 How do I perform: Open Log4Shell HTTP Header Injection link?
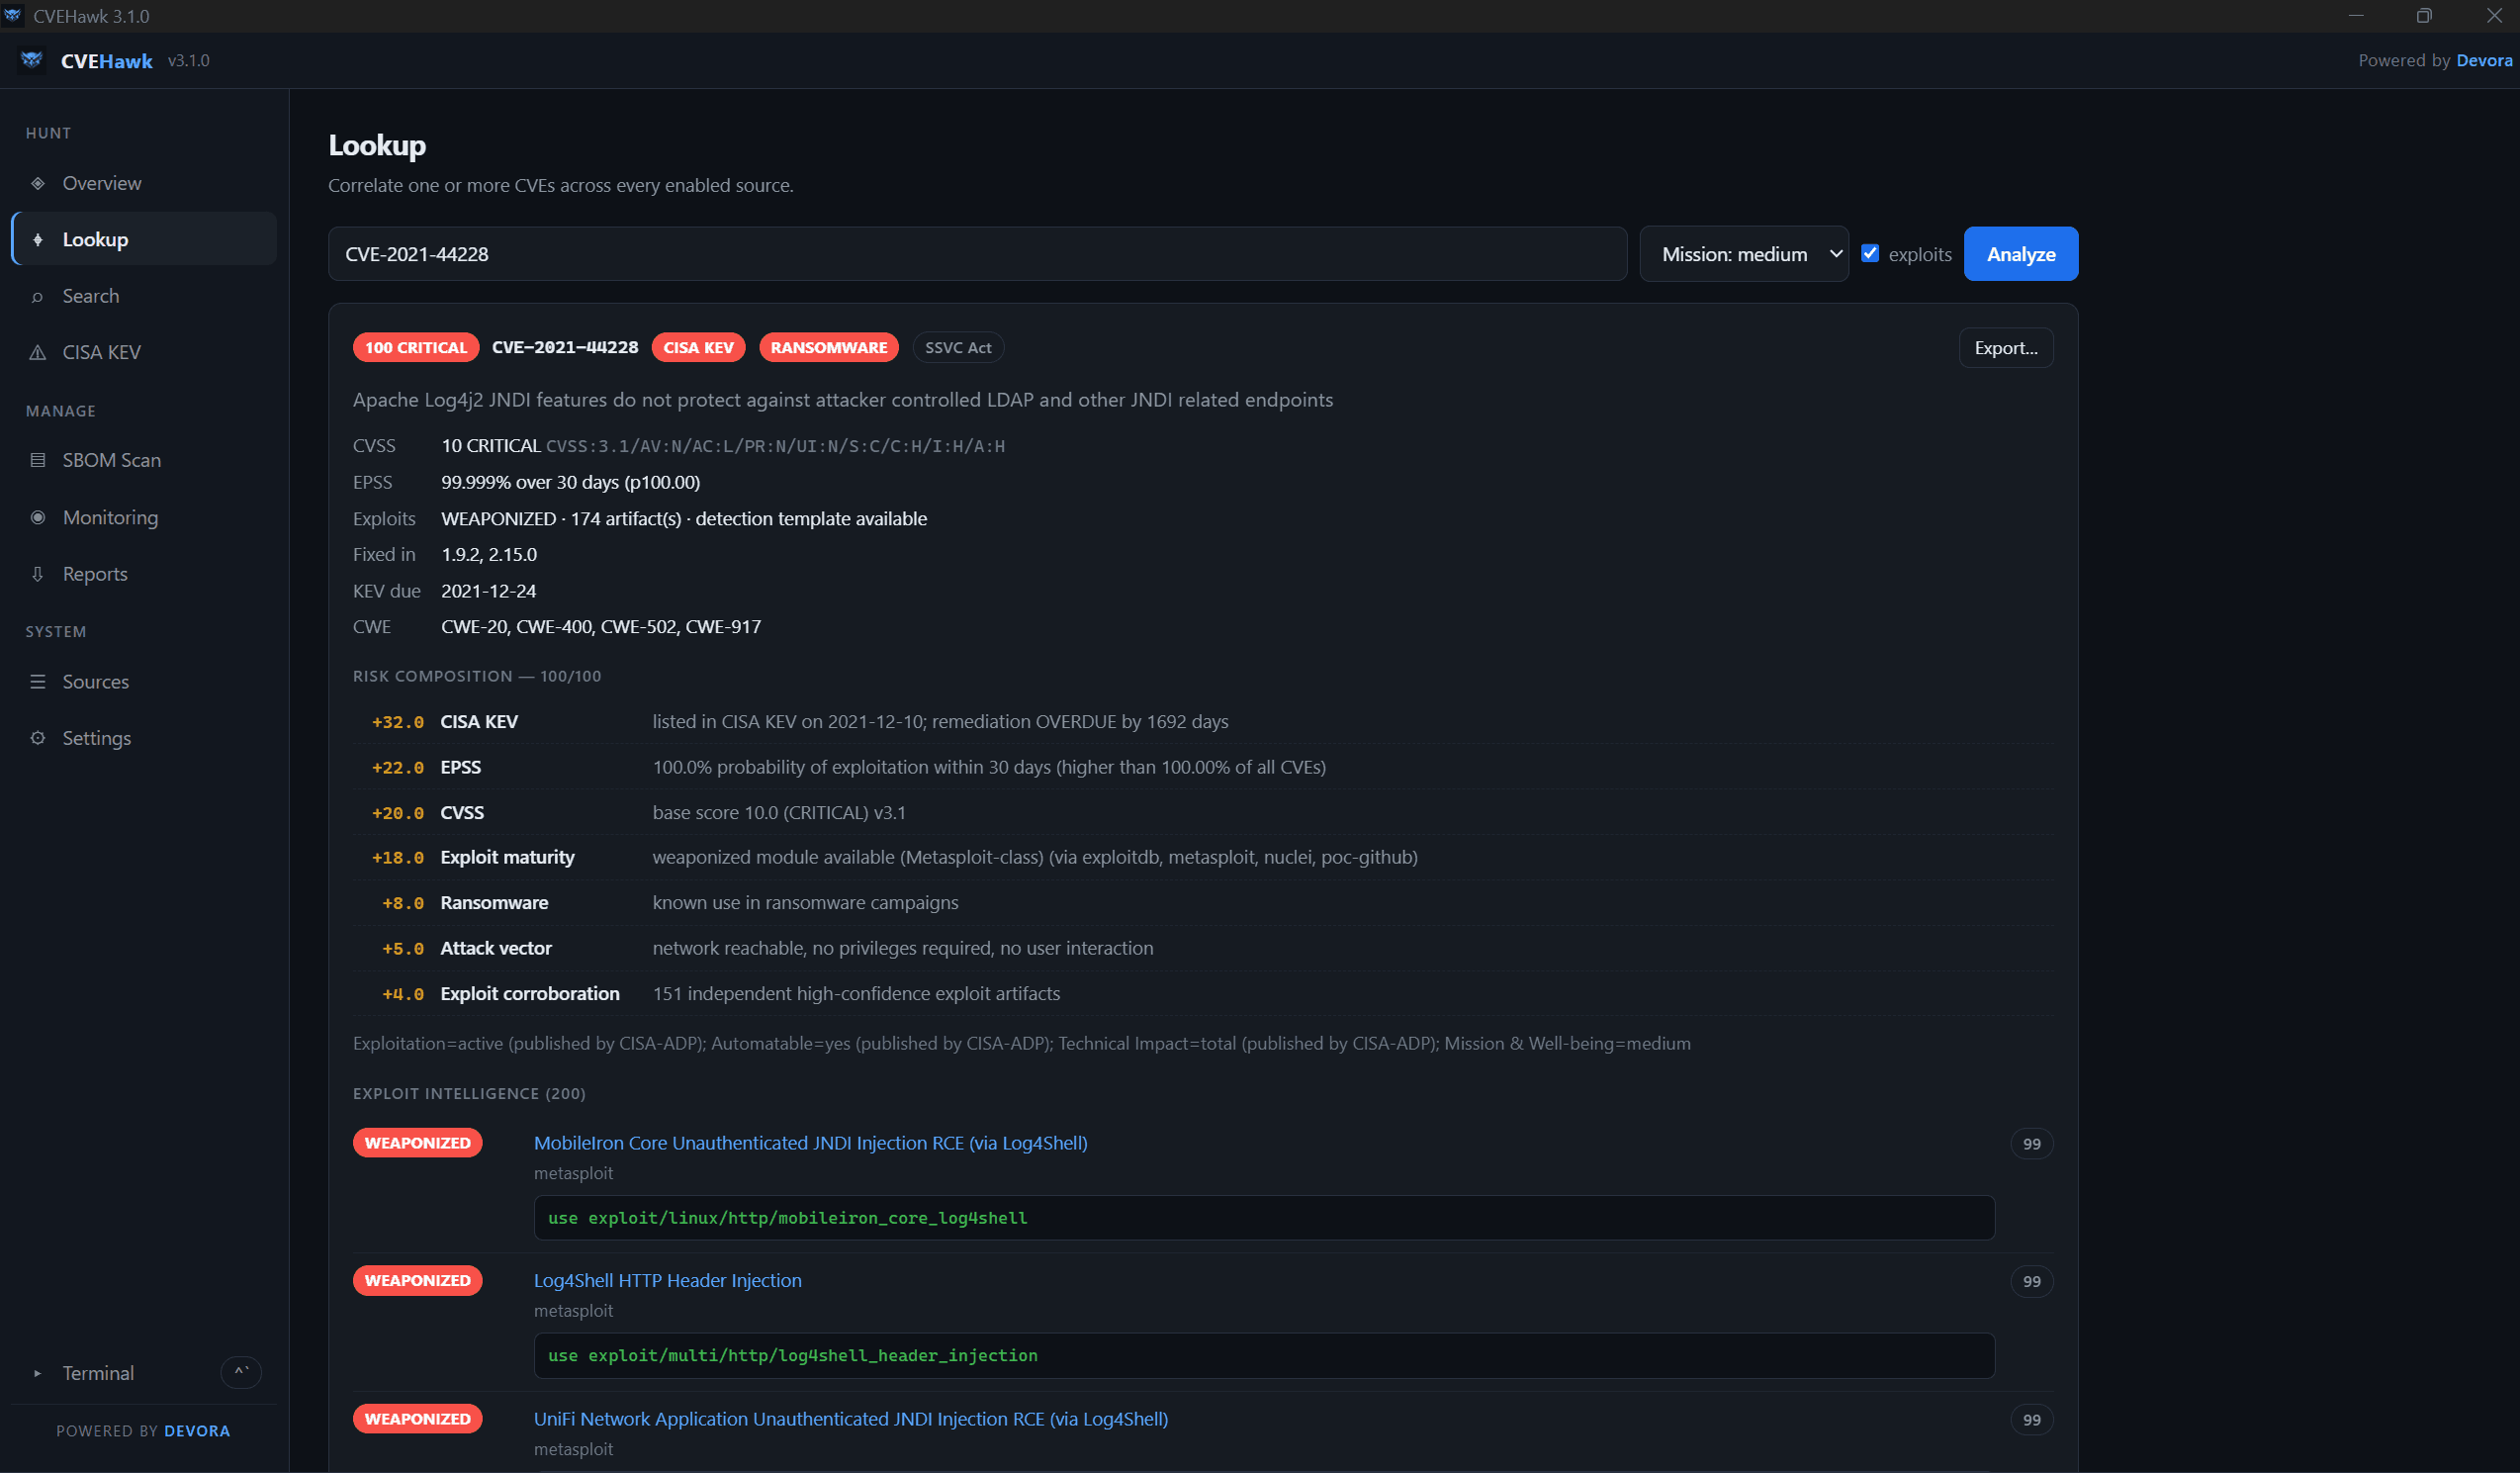pos(667,1280)
